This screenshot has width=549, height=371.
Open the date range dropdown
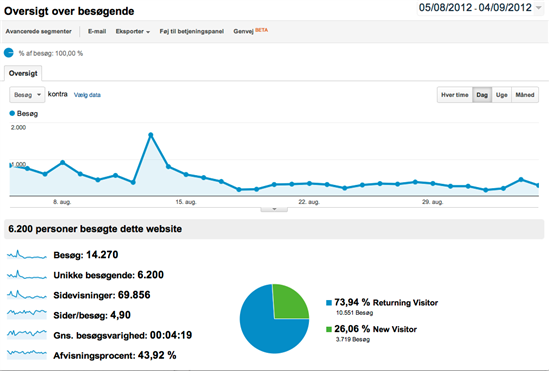click(x=538, y=8)
